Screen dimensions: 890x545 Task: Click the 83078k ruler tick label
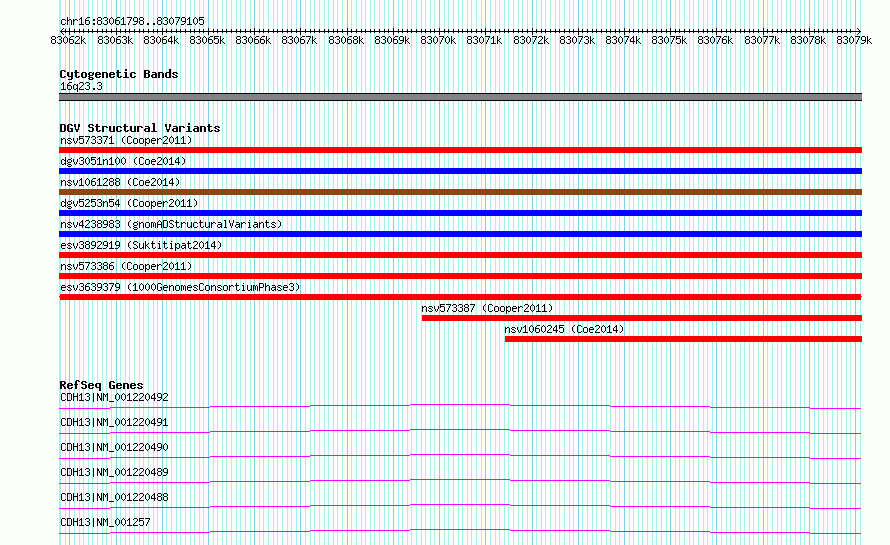click(808, 40)
